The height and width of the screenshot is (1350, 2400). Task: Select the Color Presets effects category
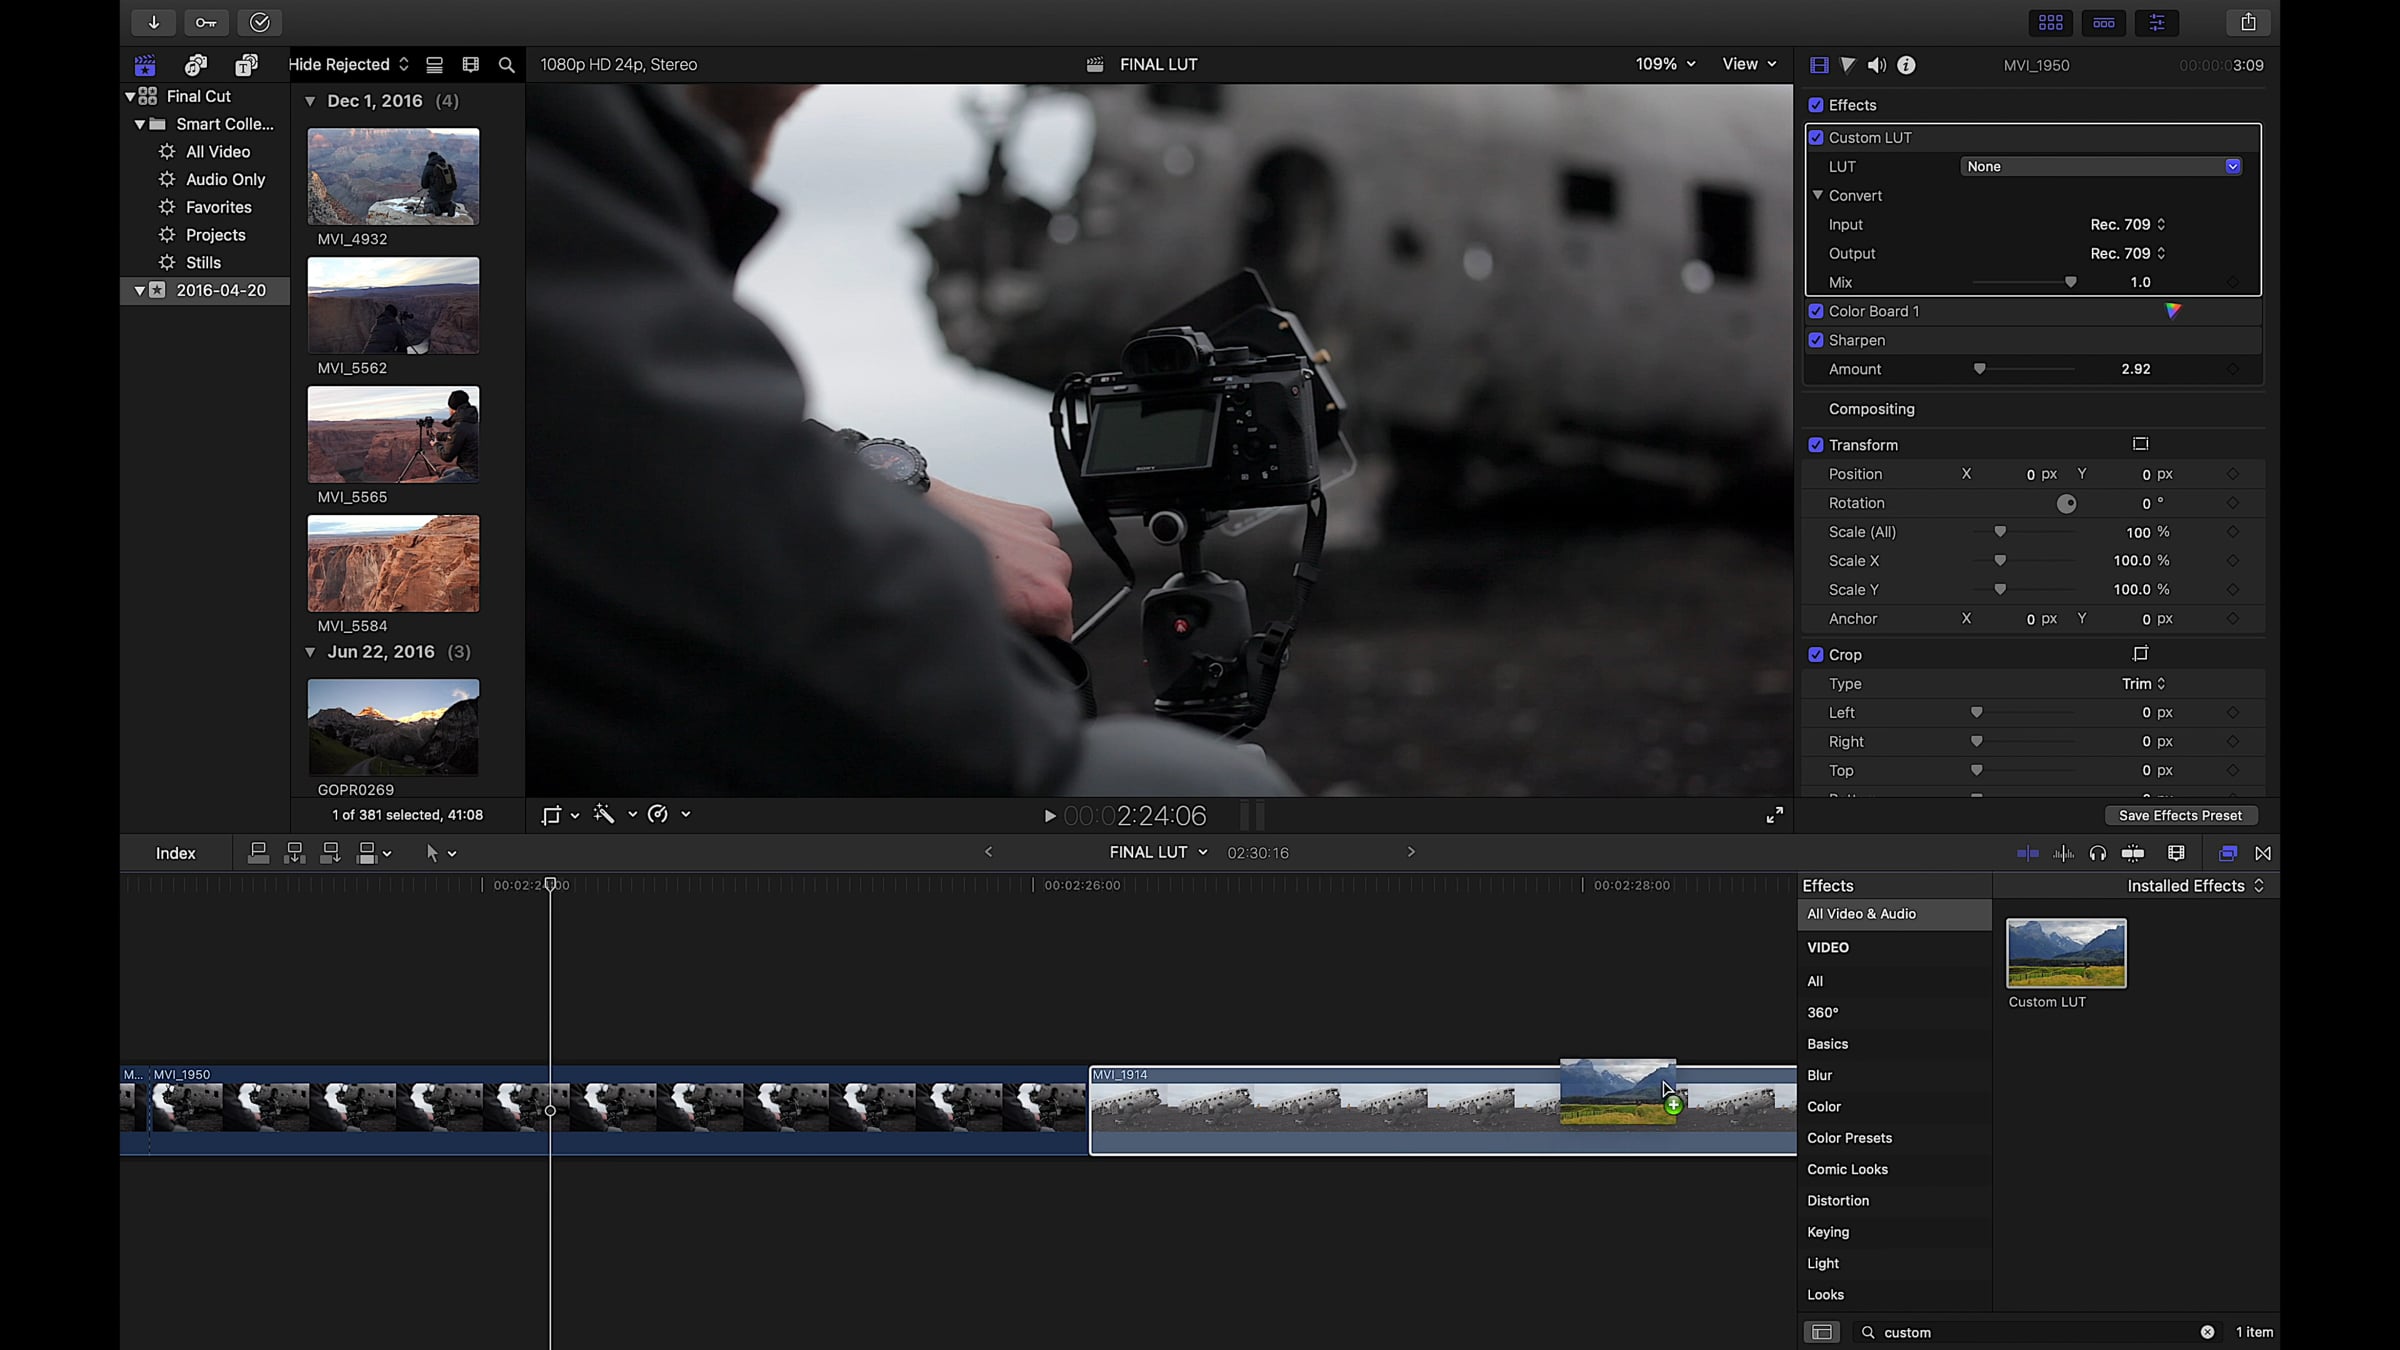pyautogui.click(x=1849, y=1138)
